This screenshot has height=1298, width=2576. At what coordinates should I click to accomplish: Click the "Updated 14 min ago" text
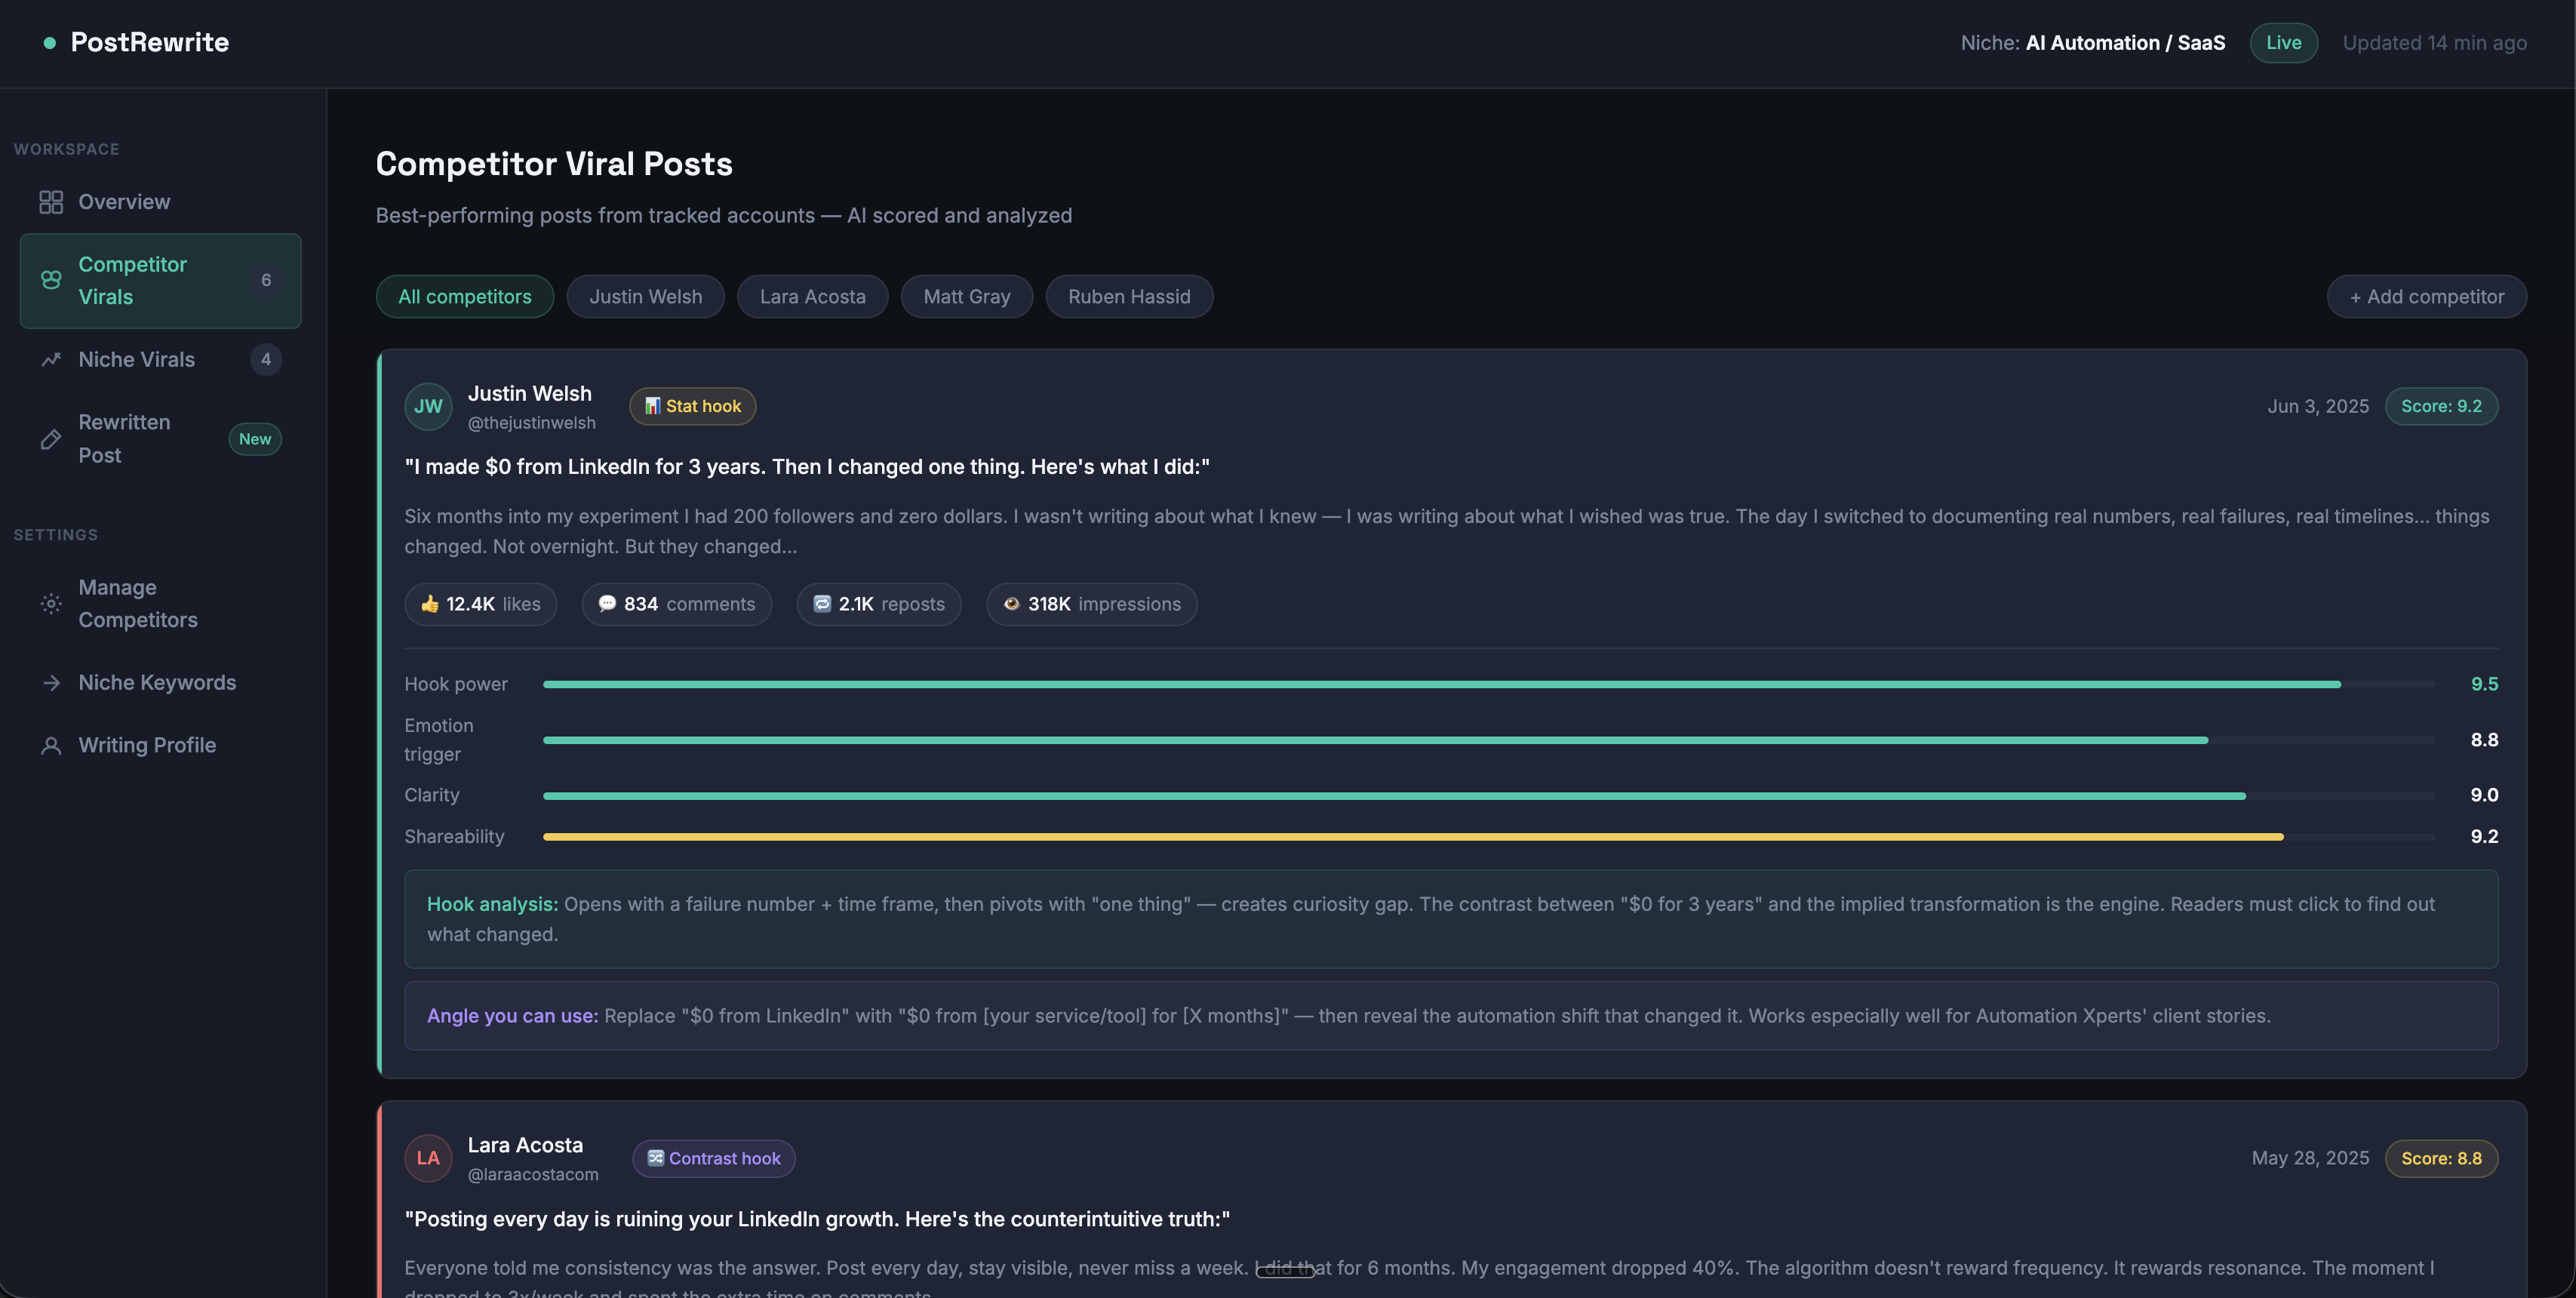click(2435, 43)
